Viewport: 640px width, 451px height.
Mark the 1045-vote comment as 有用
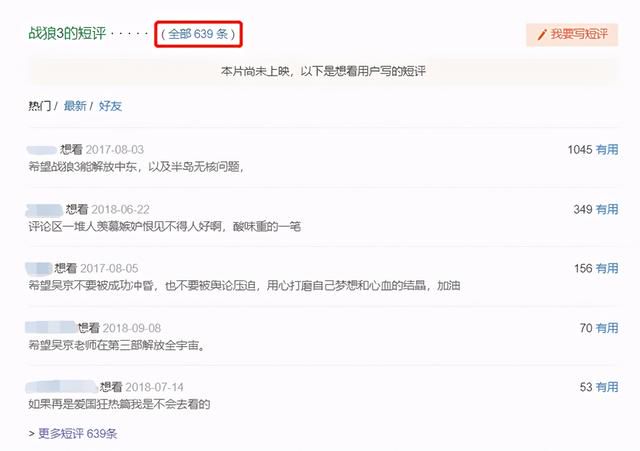tap(607, 150)
